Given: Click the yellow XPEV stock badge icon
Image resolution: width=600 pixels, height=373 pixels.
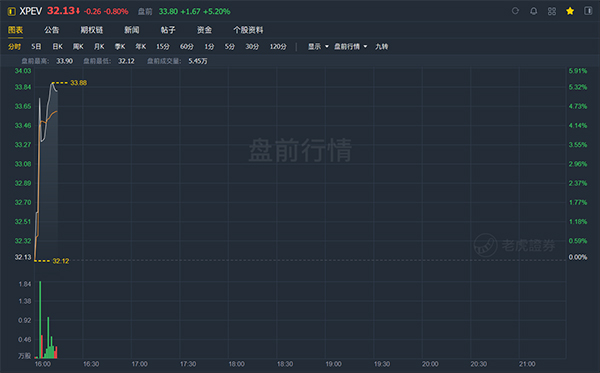Looking at the screenshot, I should (11, 11).
